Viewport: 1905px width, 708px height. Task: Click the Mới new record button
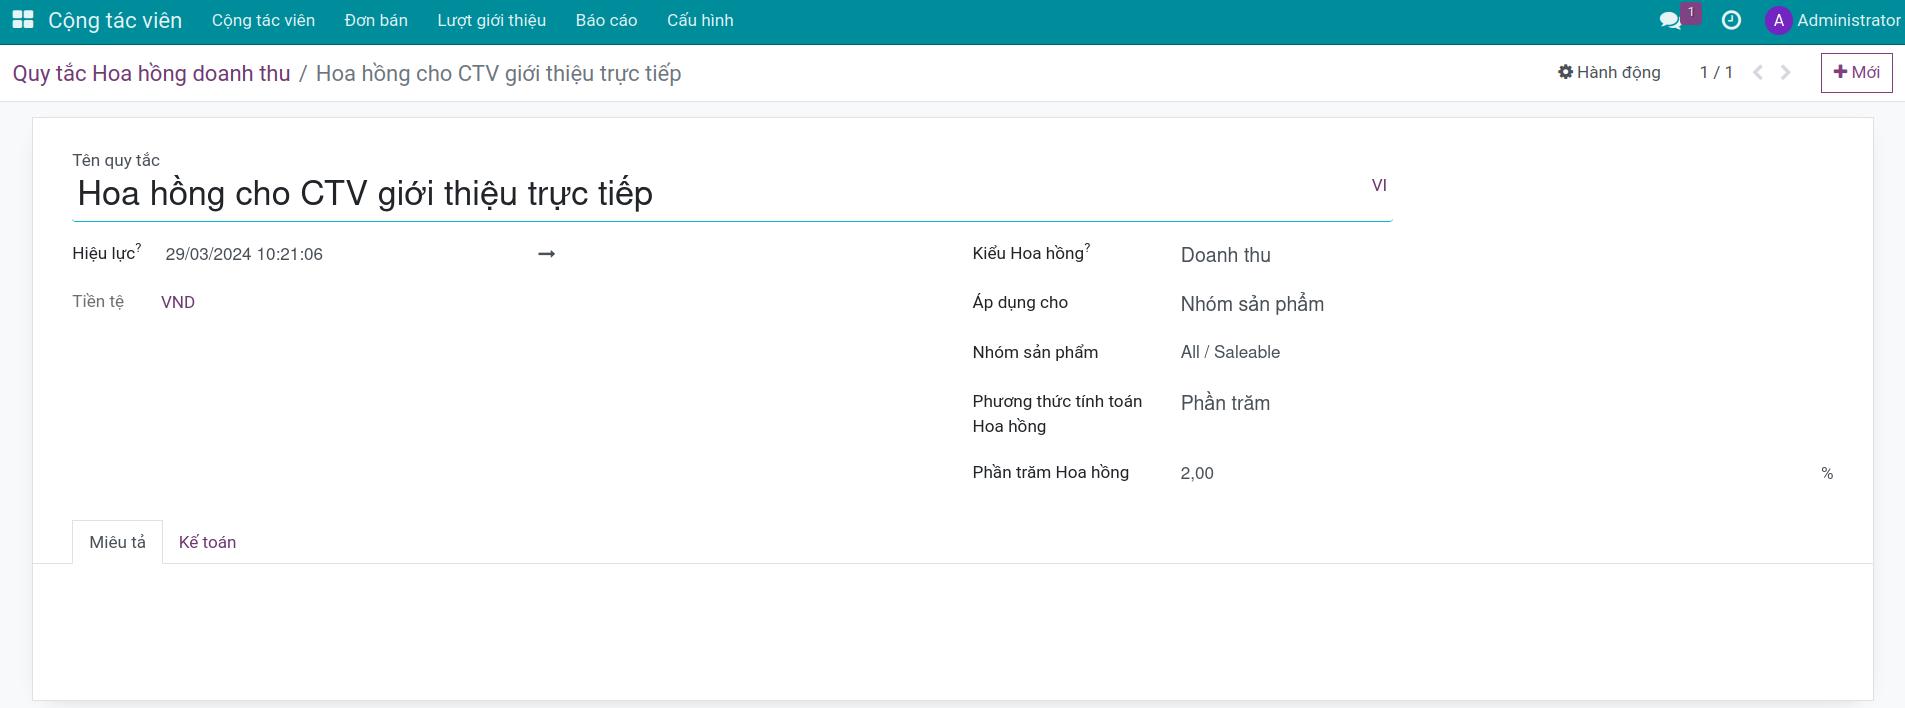[x=1856, y=72]
